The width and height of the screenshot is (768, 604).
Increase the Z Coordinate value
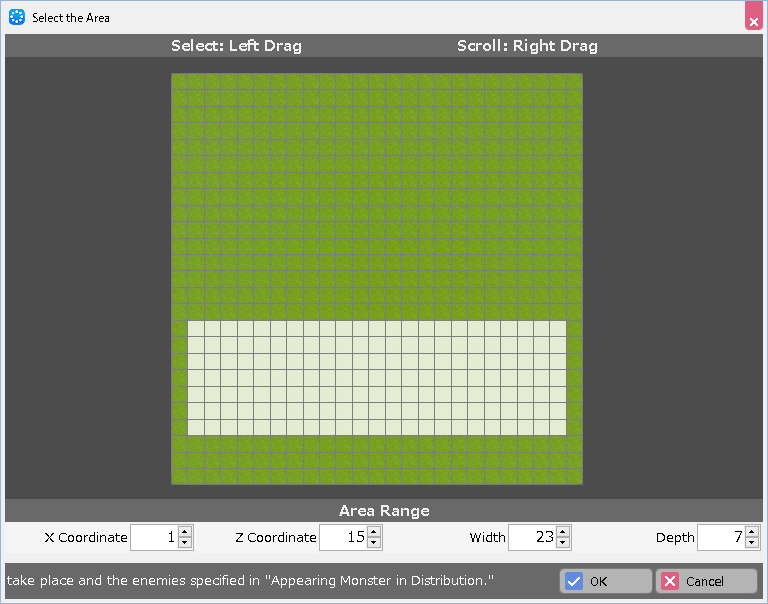[x=374, y=531]
